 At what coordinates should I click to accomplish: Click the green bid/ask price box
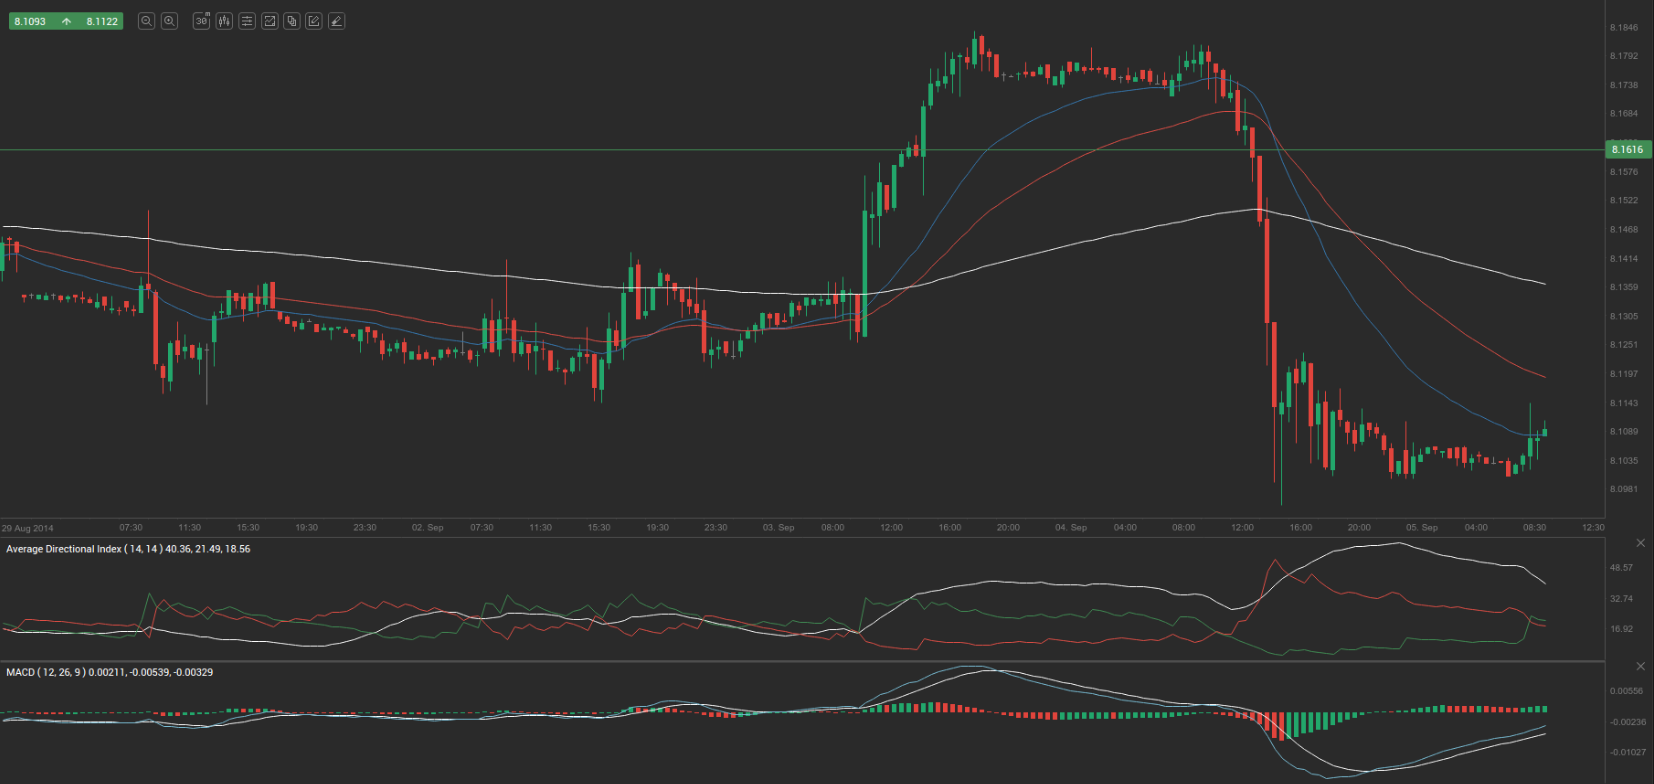click(x=66, y=21)
